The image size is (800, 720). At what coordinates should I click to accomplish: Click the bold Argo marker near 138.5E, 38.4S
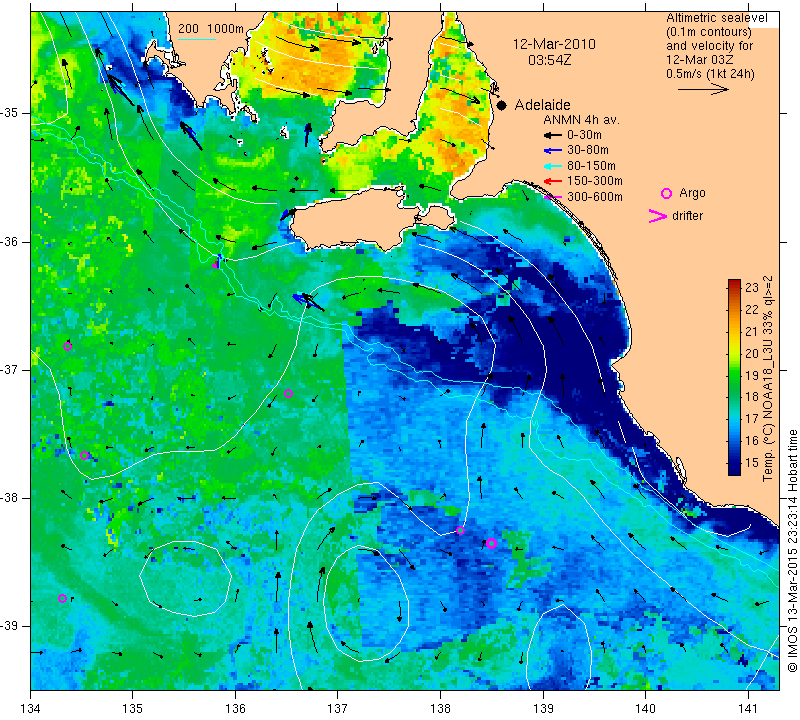click(x=491, y=543)
